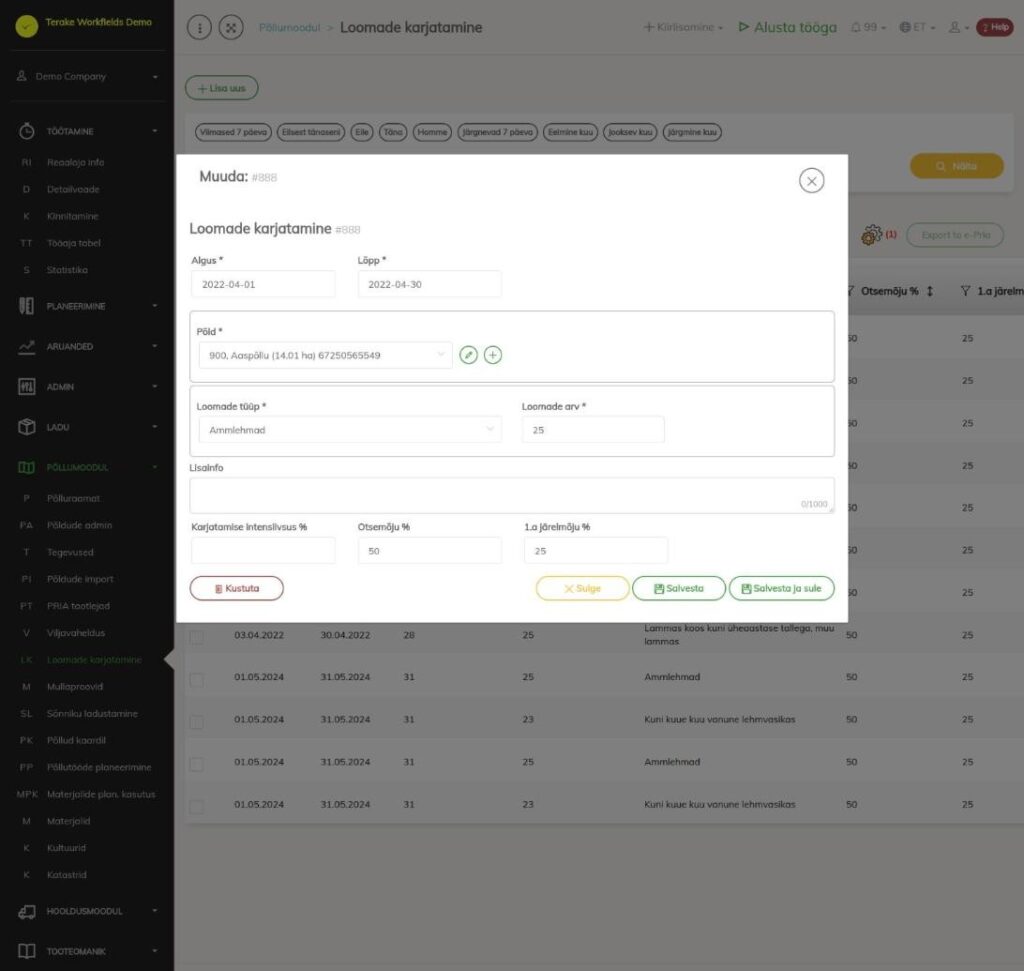The image size is (1024, 971).
Task: Click the Põllumoodul breadcrumb link
Action: (x=289, y=27)
